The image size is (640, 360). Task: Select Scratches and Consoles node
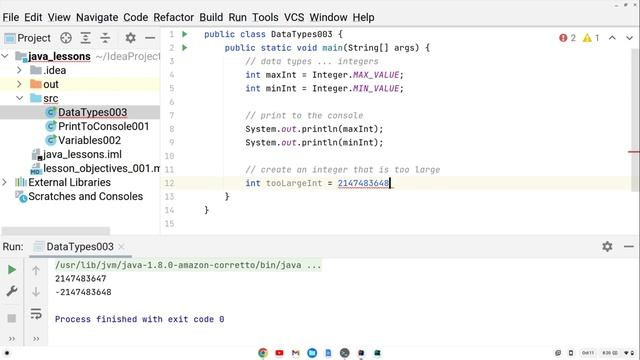click(85, 196)
